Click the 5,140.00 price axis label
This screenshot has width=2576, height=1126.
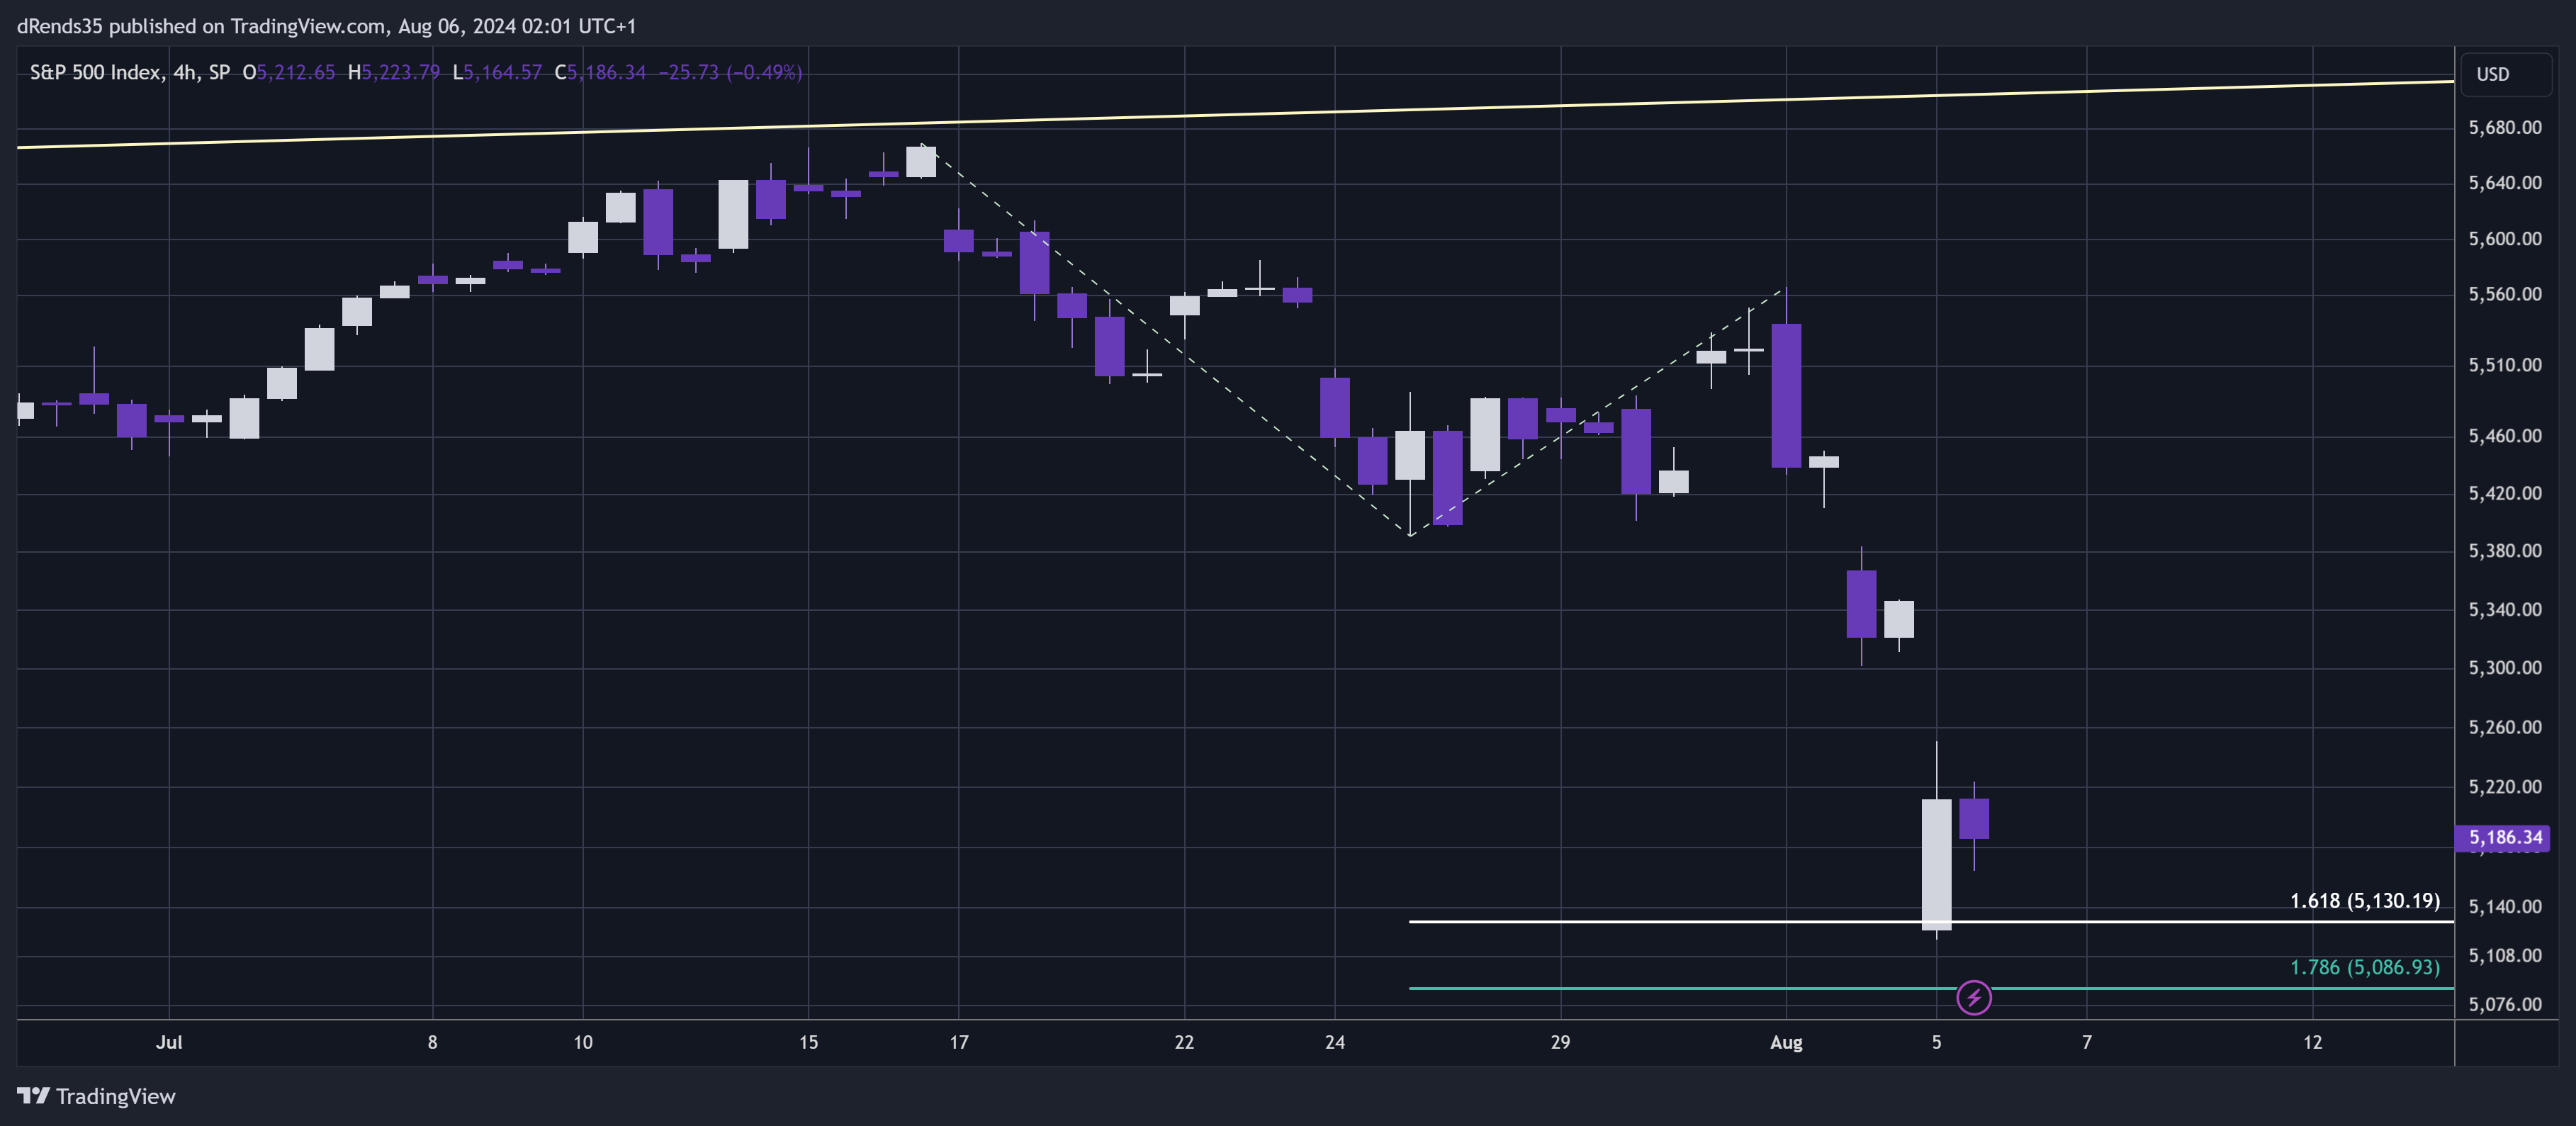click(2505, 906)
